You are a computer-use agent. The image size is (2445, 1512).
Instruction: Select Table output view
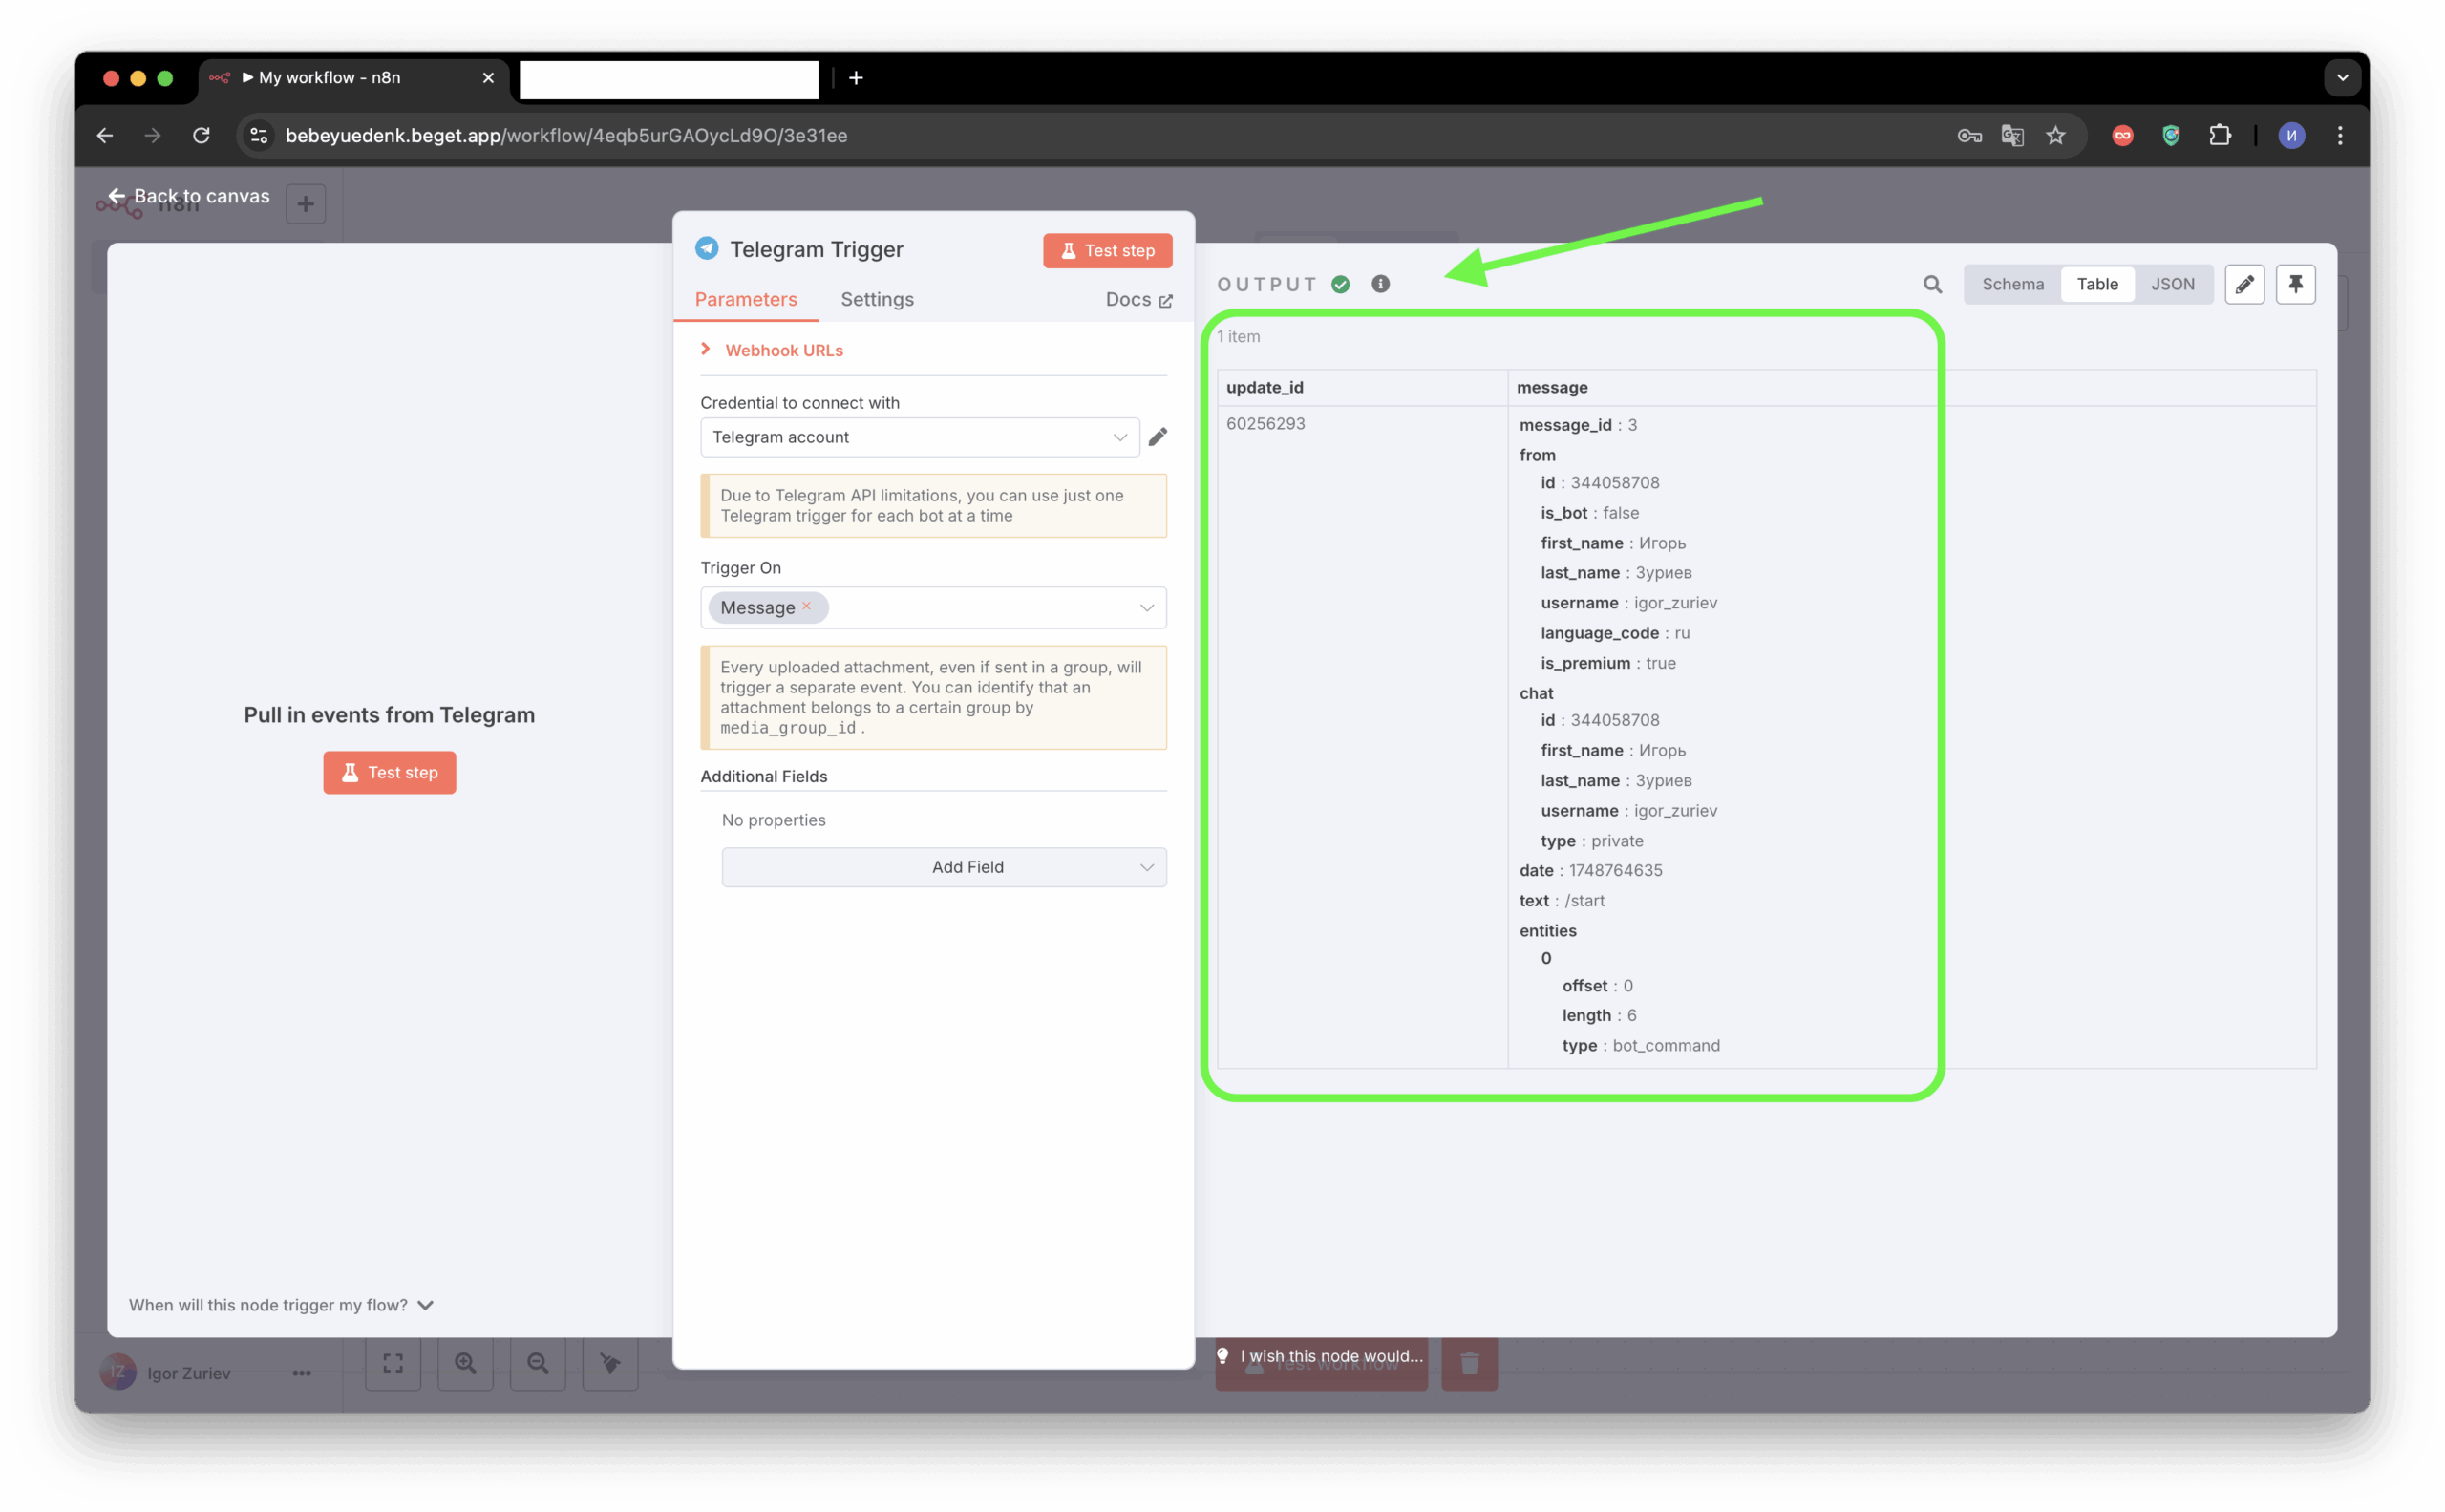pos(2096,284)
